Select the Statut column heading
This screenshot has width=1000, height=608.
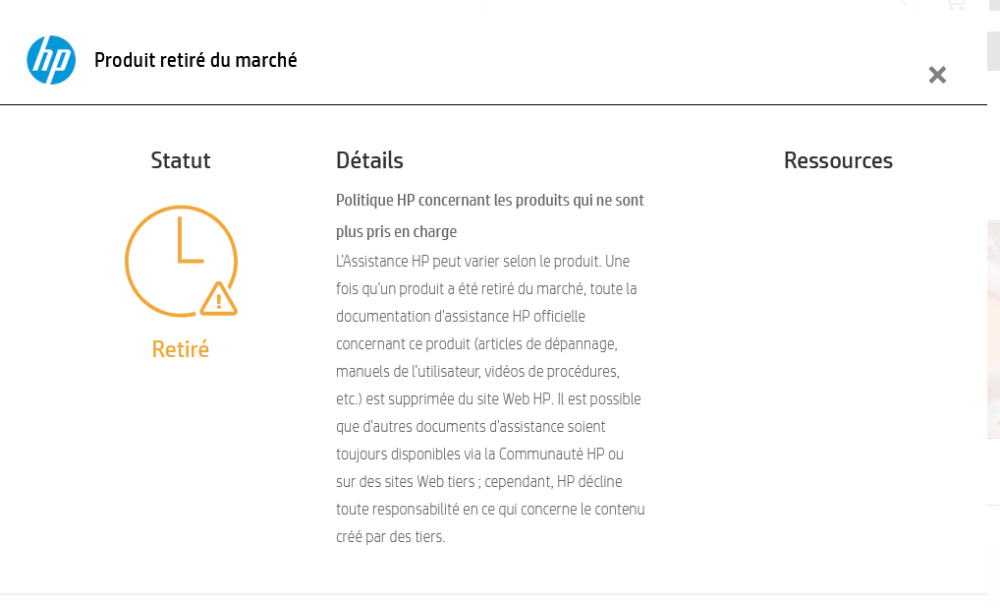click(180, 160)
